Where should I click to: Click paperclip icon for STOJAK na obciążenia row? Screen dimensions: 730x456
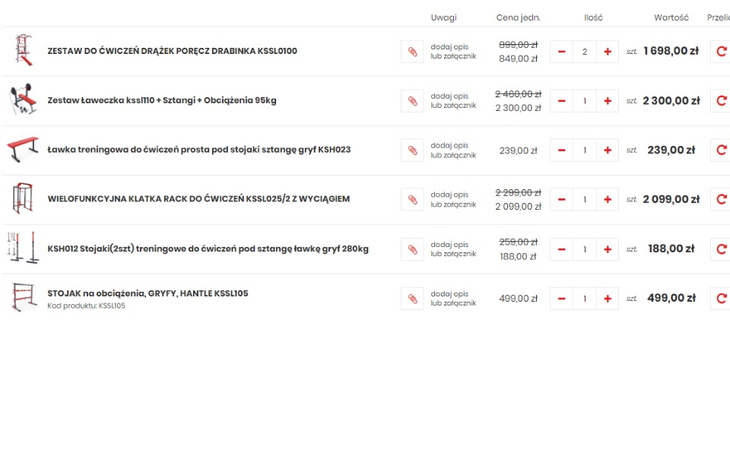point(412,298)
